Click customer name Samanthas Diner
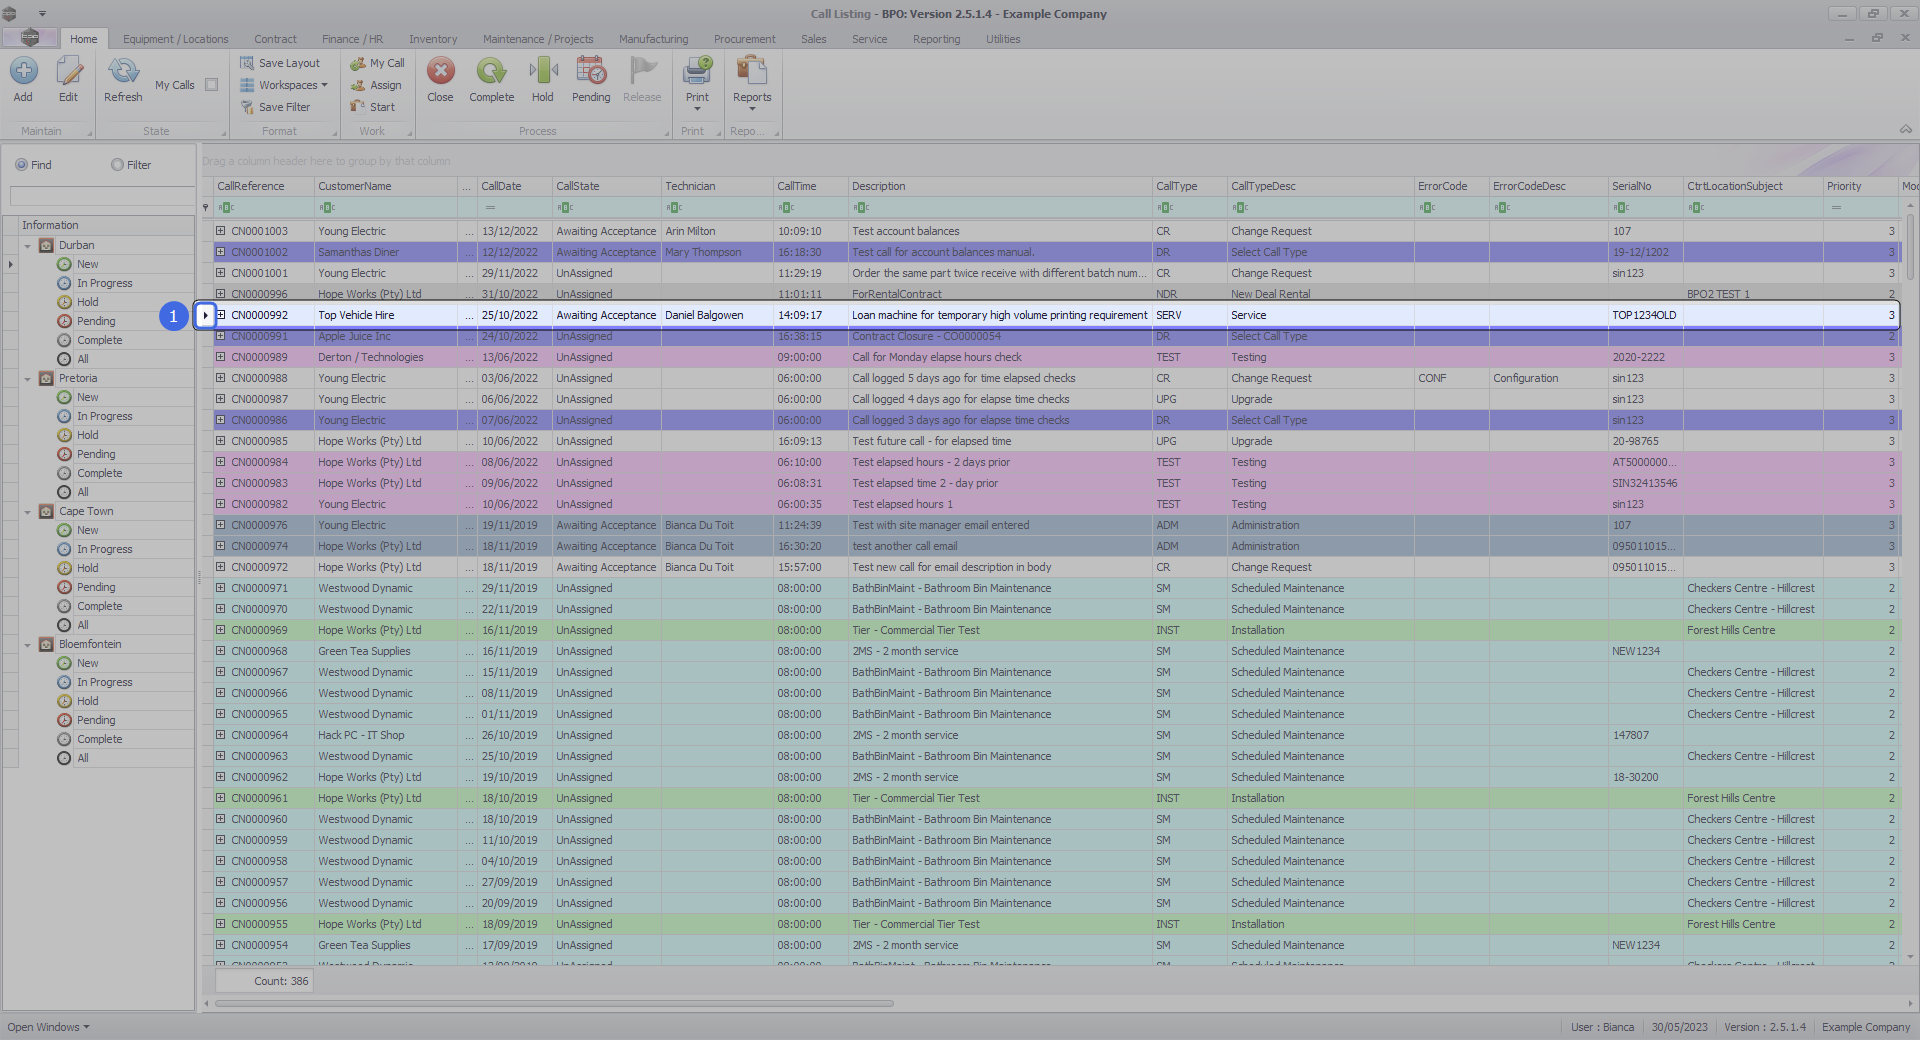The width and height of the screenshot is (1920, 1040). pyautogui.click(x=358, y=252)
